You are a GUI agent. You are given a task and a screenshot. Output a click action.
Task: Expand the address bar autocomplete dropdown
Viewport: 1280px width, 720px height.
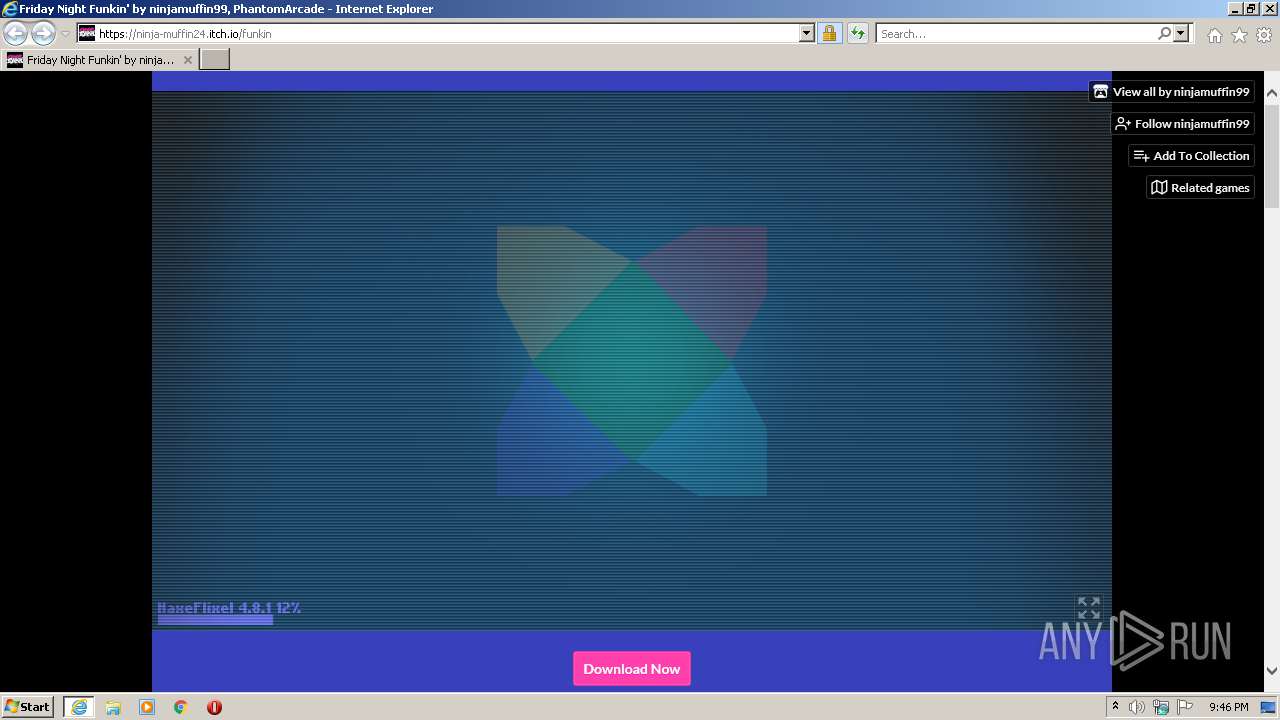point(807,33)
